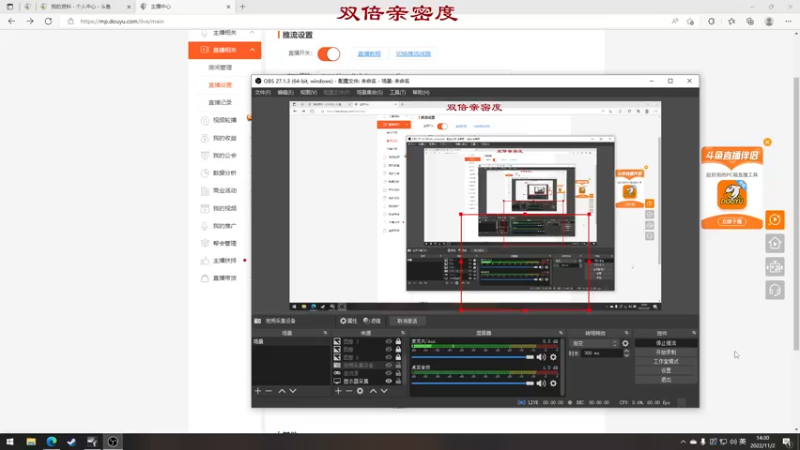The image size is (800, 450).
Task: Adjust 桌面音频 volume slider
Action: coord(472,383)
